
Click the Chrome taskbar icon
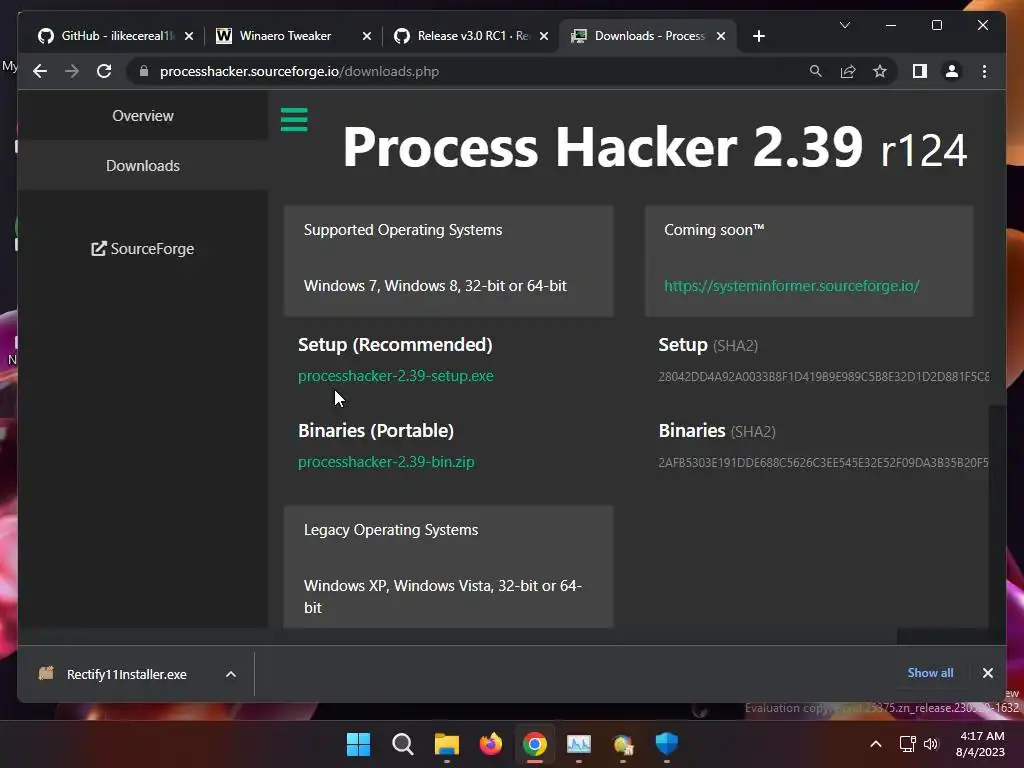click(x=535, y=744)
